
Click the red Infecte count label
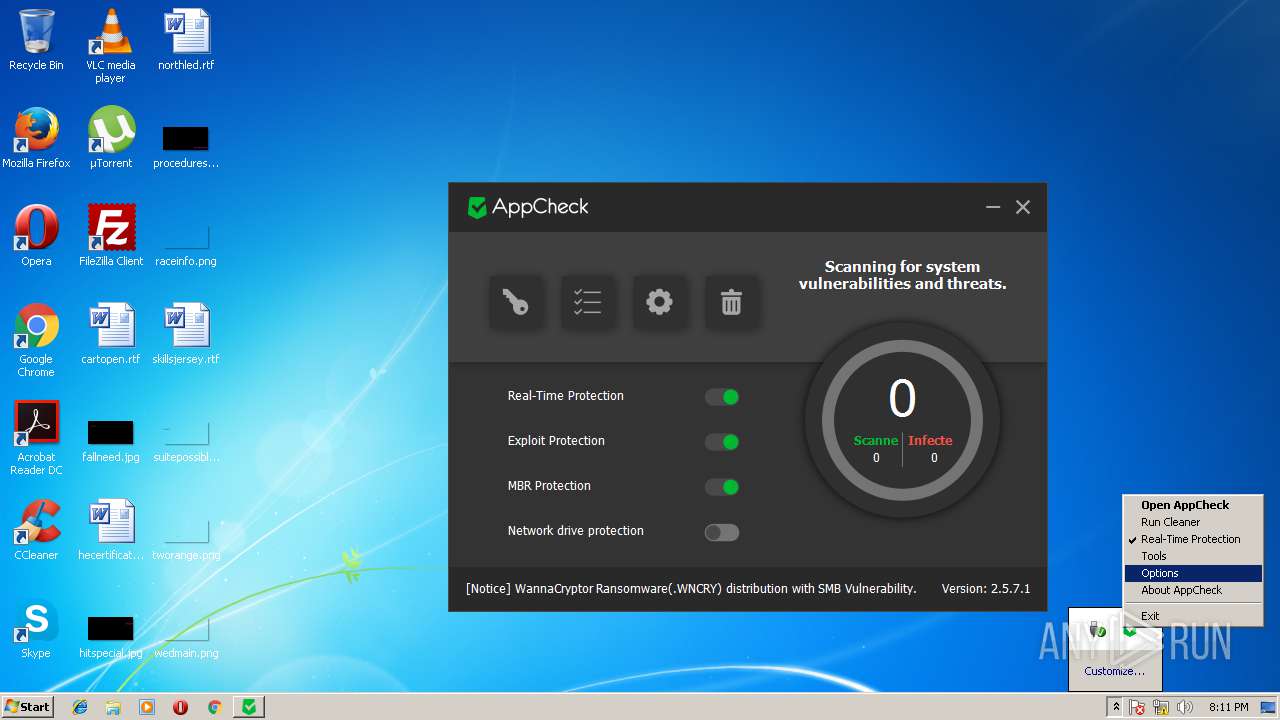coord(930,440)
